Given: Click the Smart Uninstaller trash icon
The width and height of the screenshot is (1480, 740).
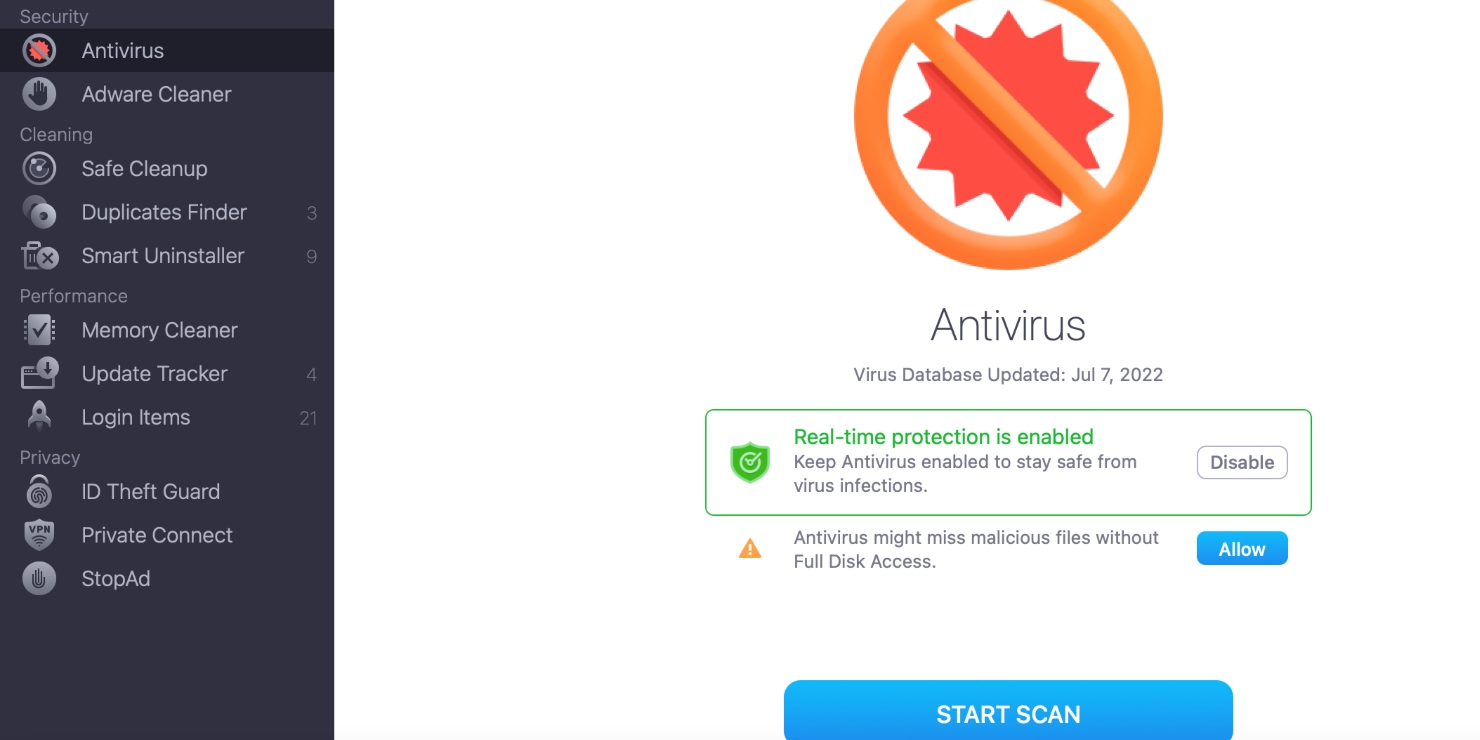Looking at the screenshot, I should click(39, 256).
